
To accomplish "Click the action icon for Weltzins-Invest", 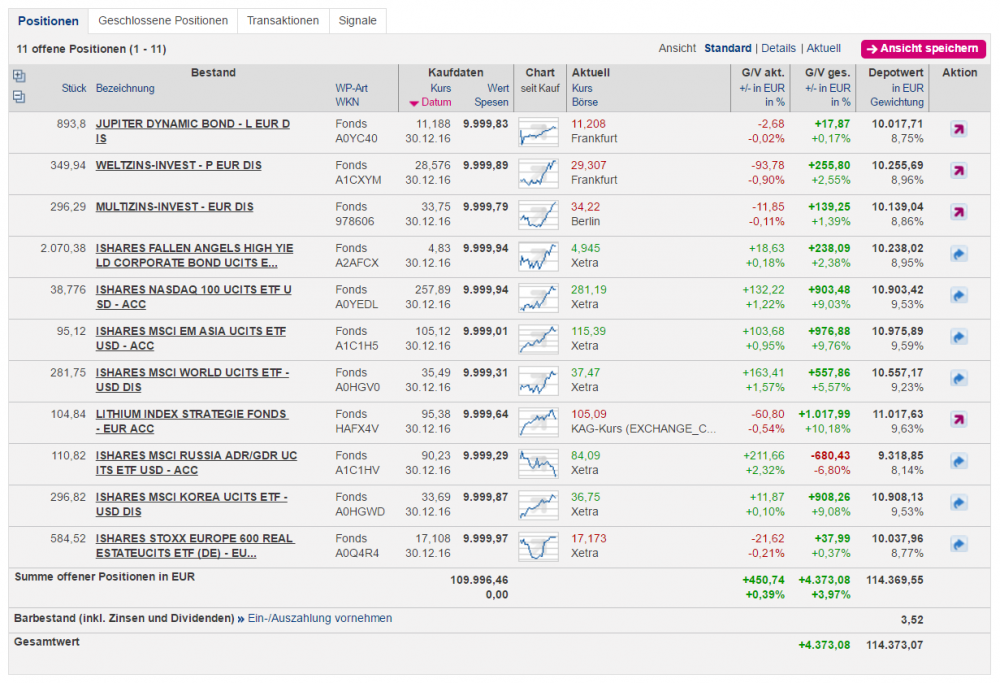I will tap(958, 171).
